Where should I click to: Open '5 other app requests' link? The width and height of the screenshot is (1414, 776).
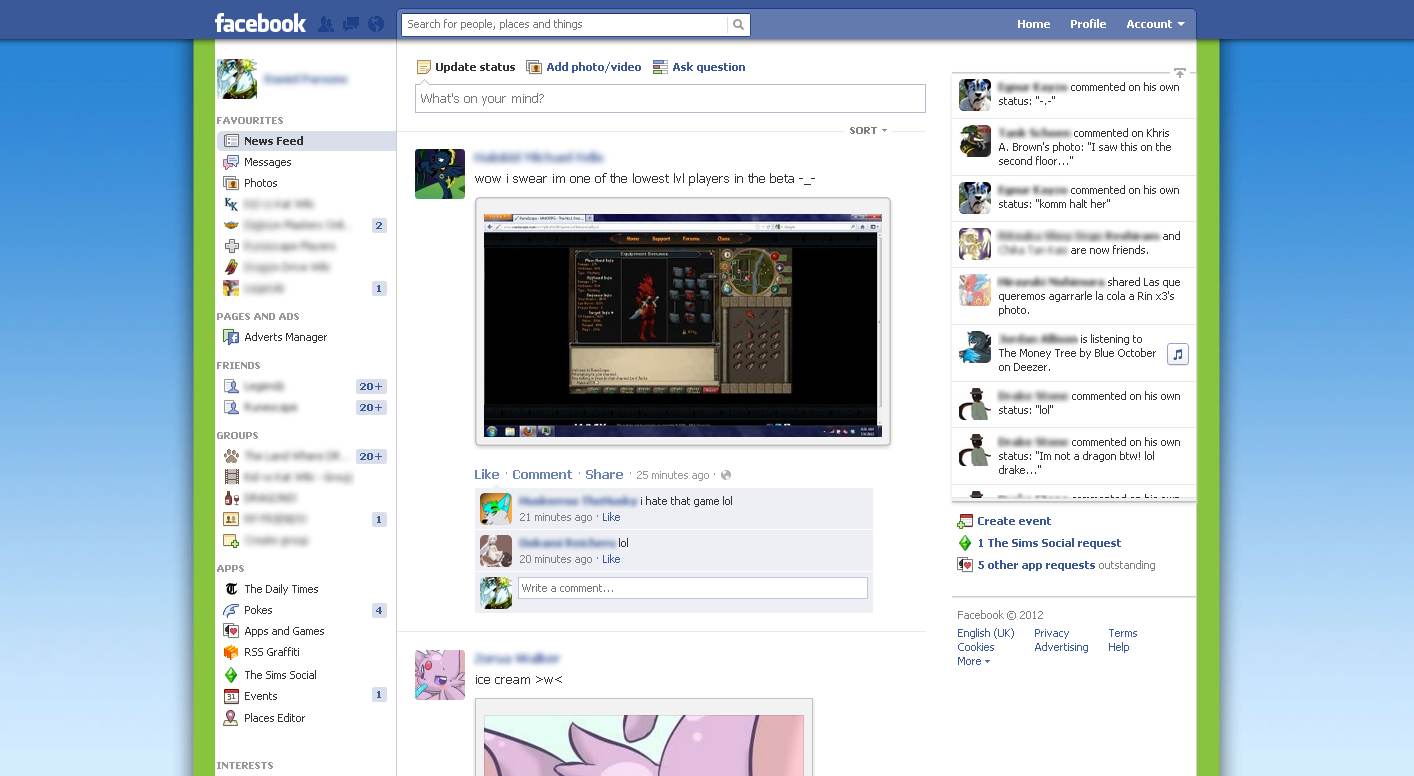[1036, 565]
